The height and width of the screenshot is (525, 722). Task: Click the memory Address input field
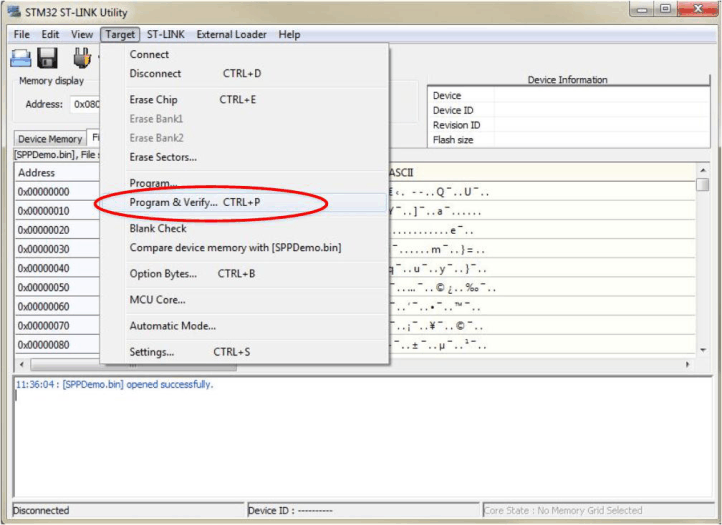pos(84,104)
